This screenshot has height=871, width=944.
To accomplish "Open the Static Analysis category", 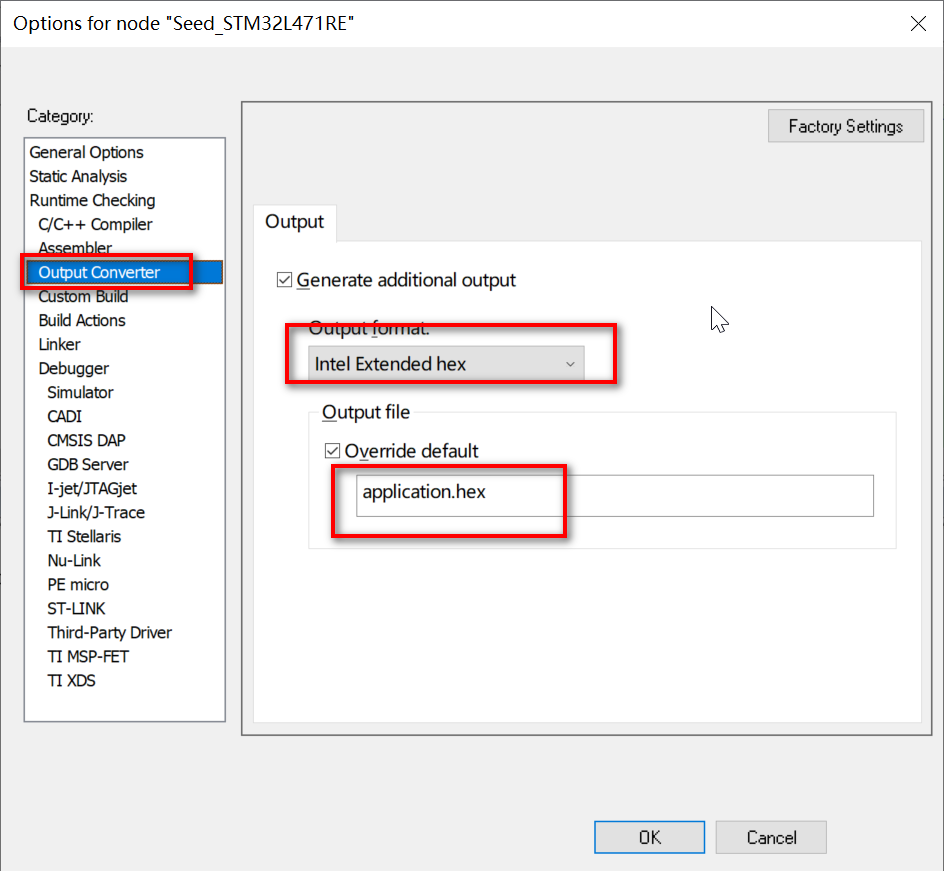I will (78, 176).
